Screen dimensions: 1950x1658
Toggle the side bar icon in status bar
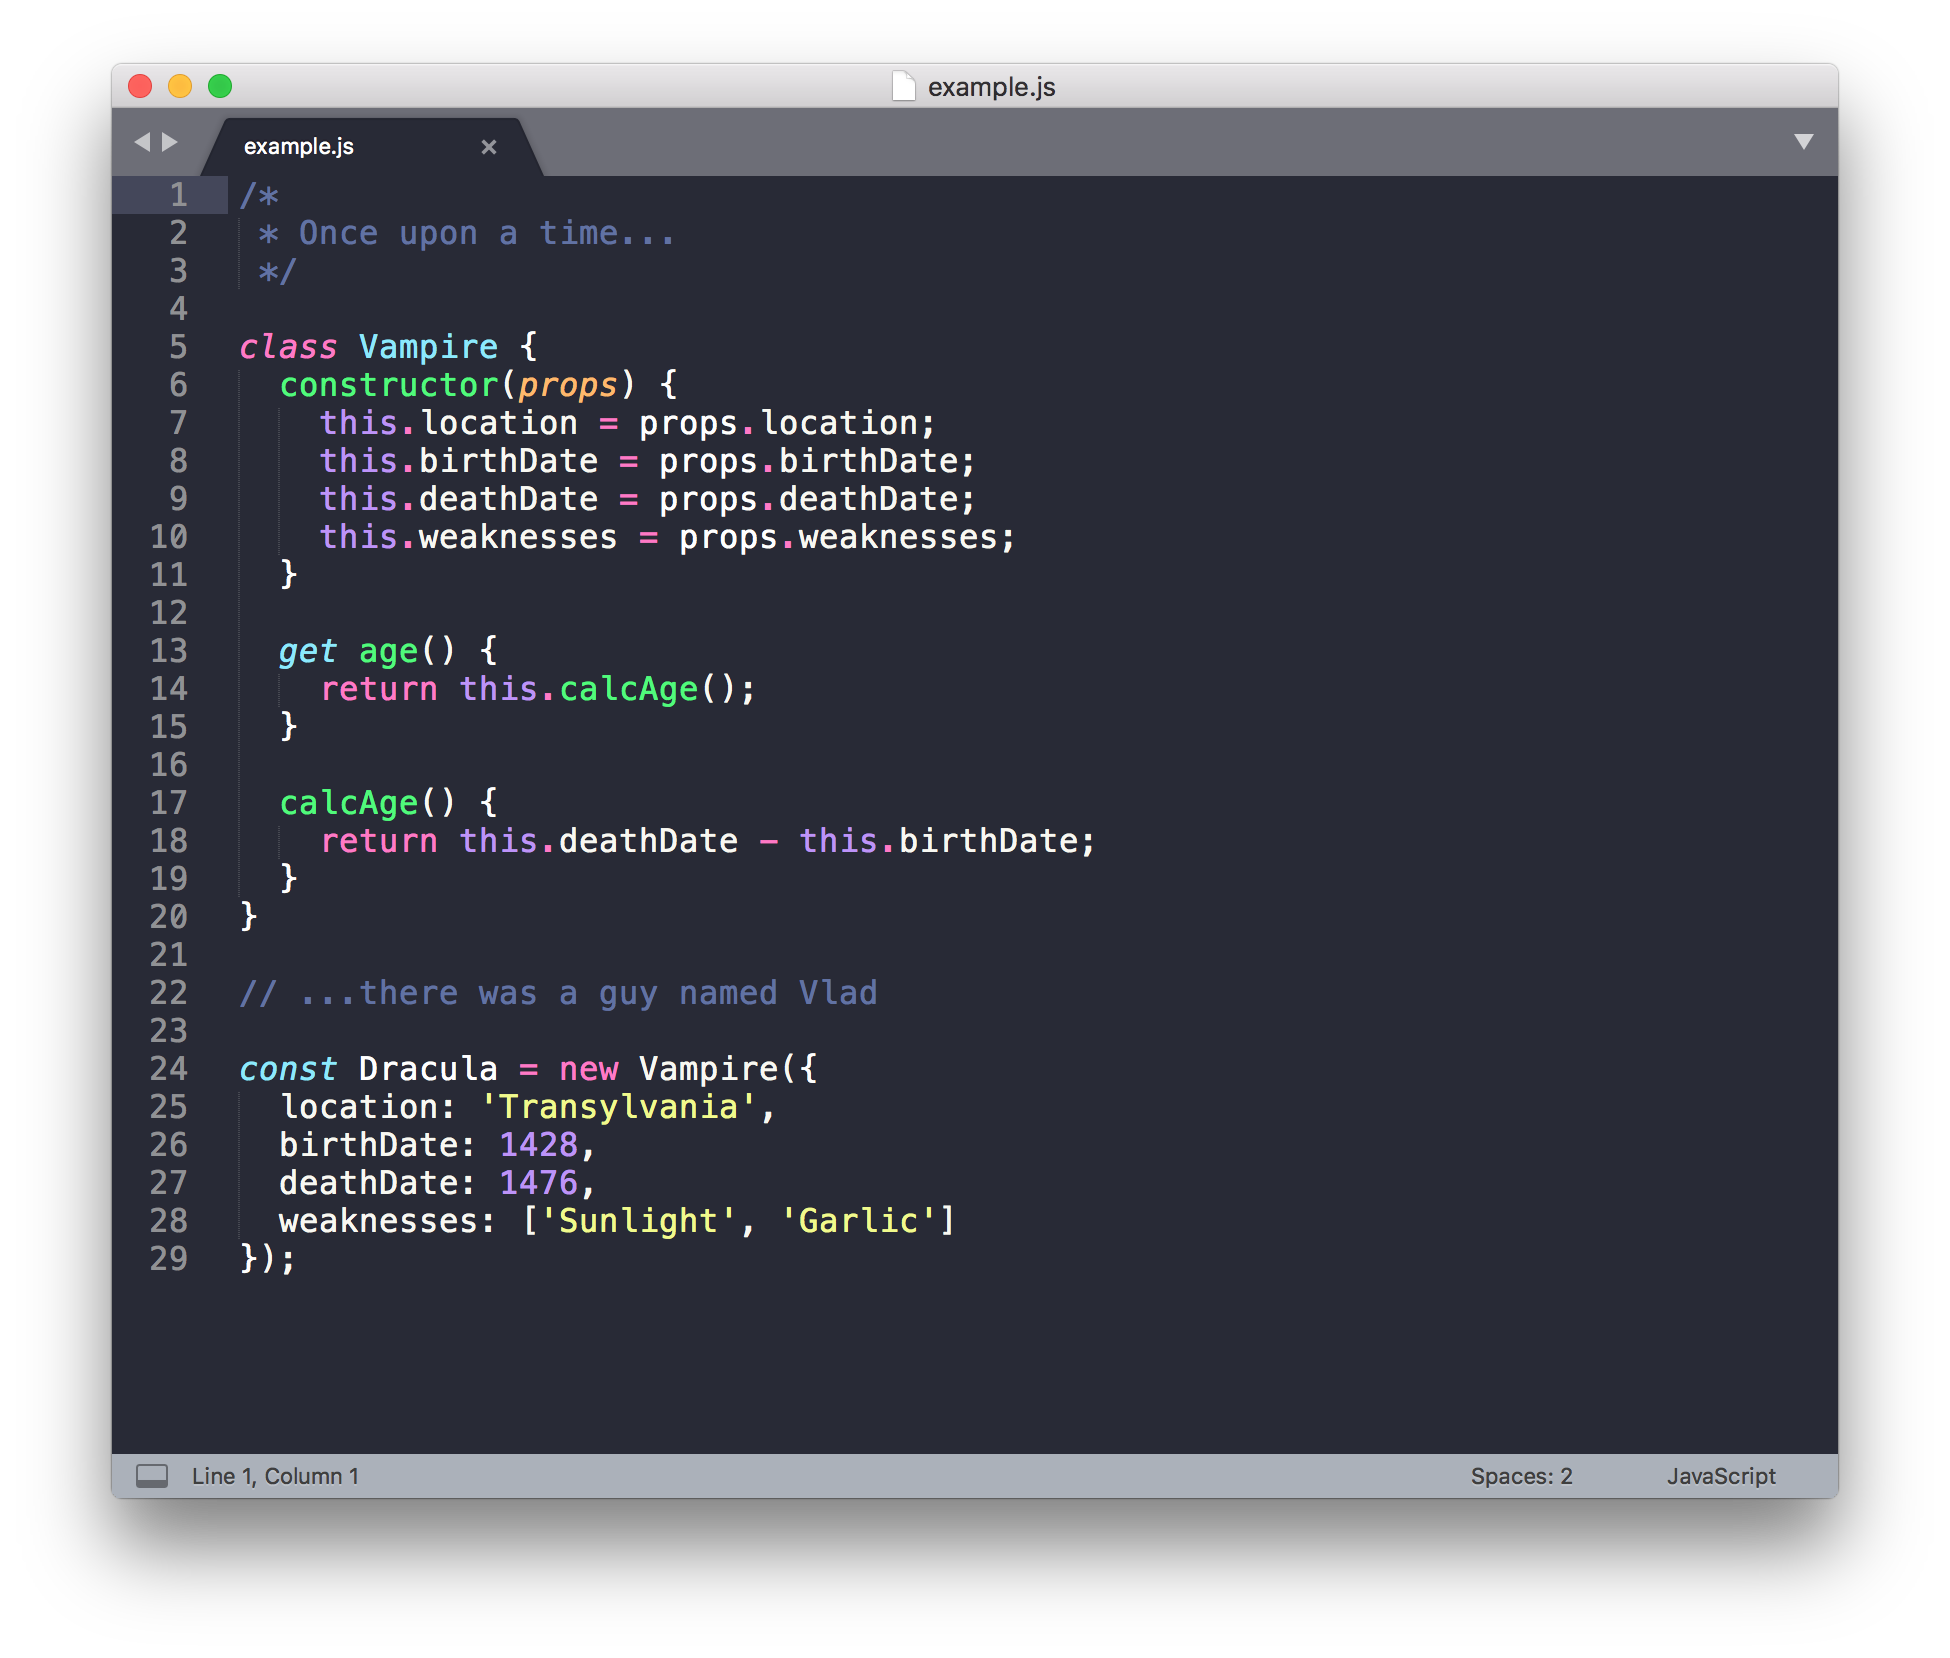[x=152, y=1476]
